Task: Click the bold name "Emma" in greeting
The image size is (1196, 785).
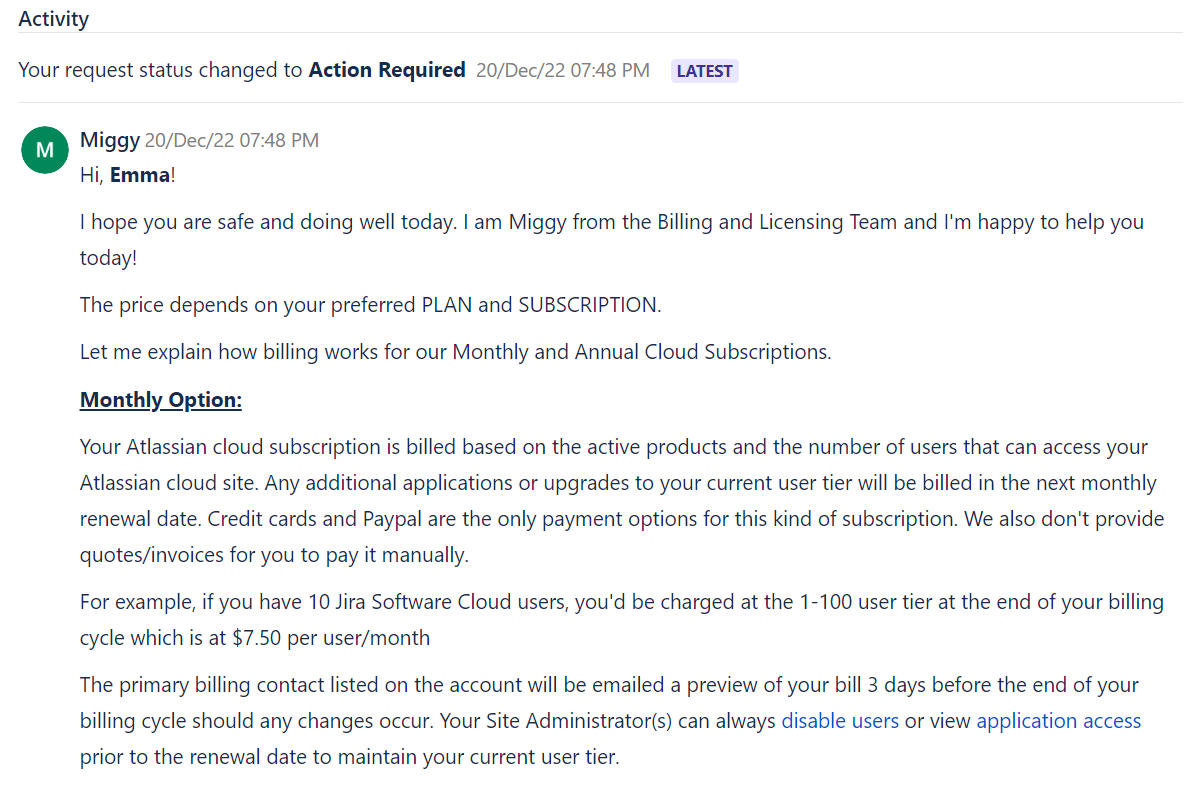Action: (x=140, y=175)
